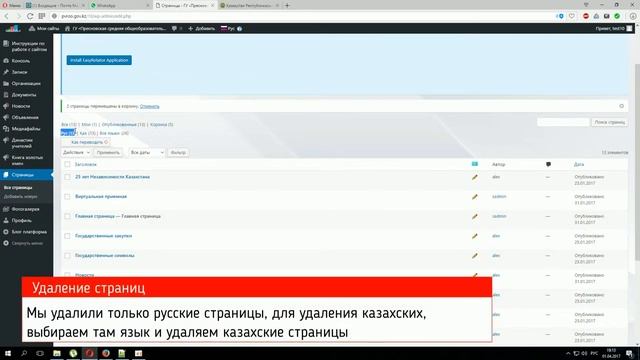This screenshot has height=360, width=640.
Task: Click the page search input field
Action: 563,122
